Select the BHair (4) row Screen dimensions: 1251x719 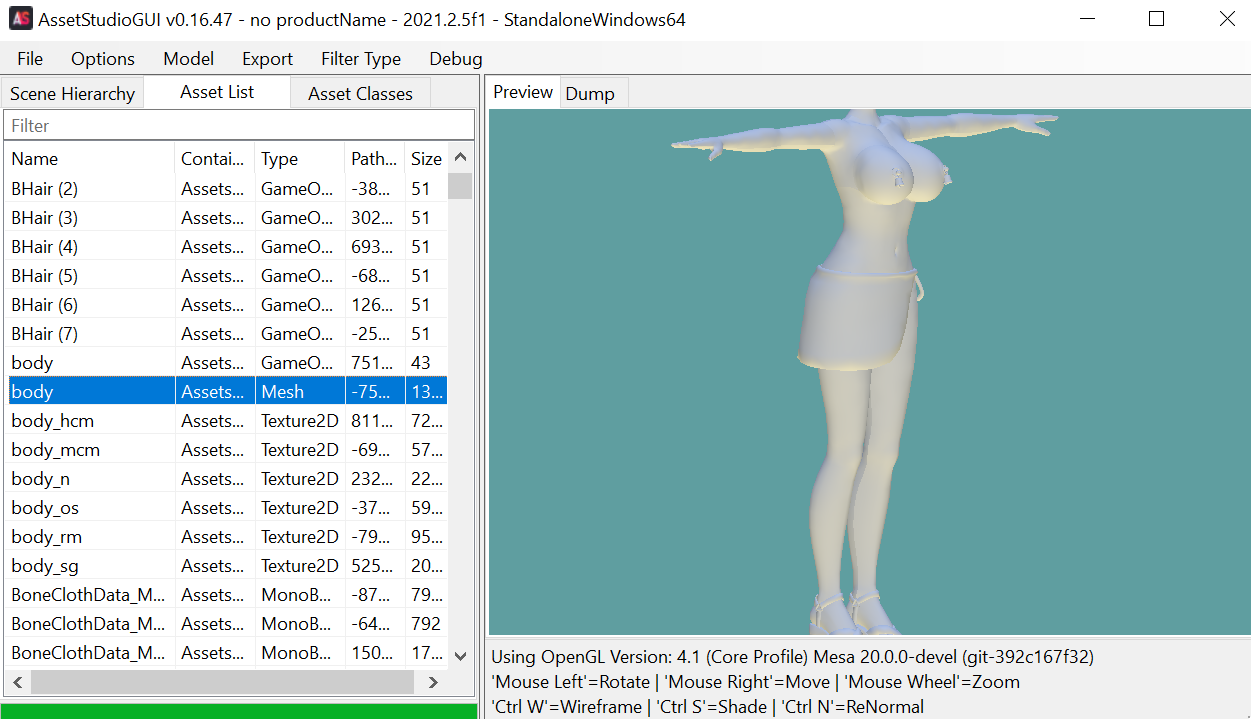point(227,247)
